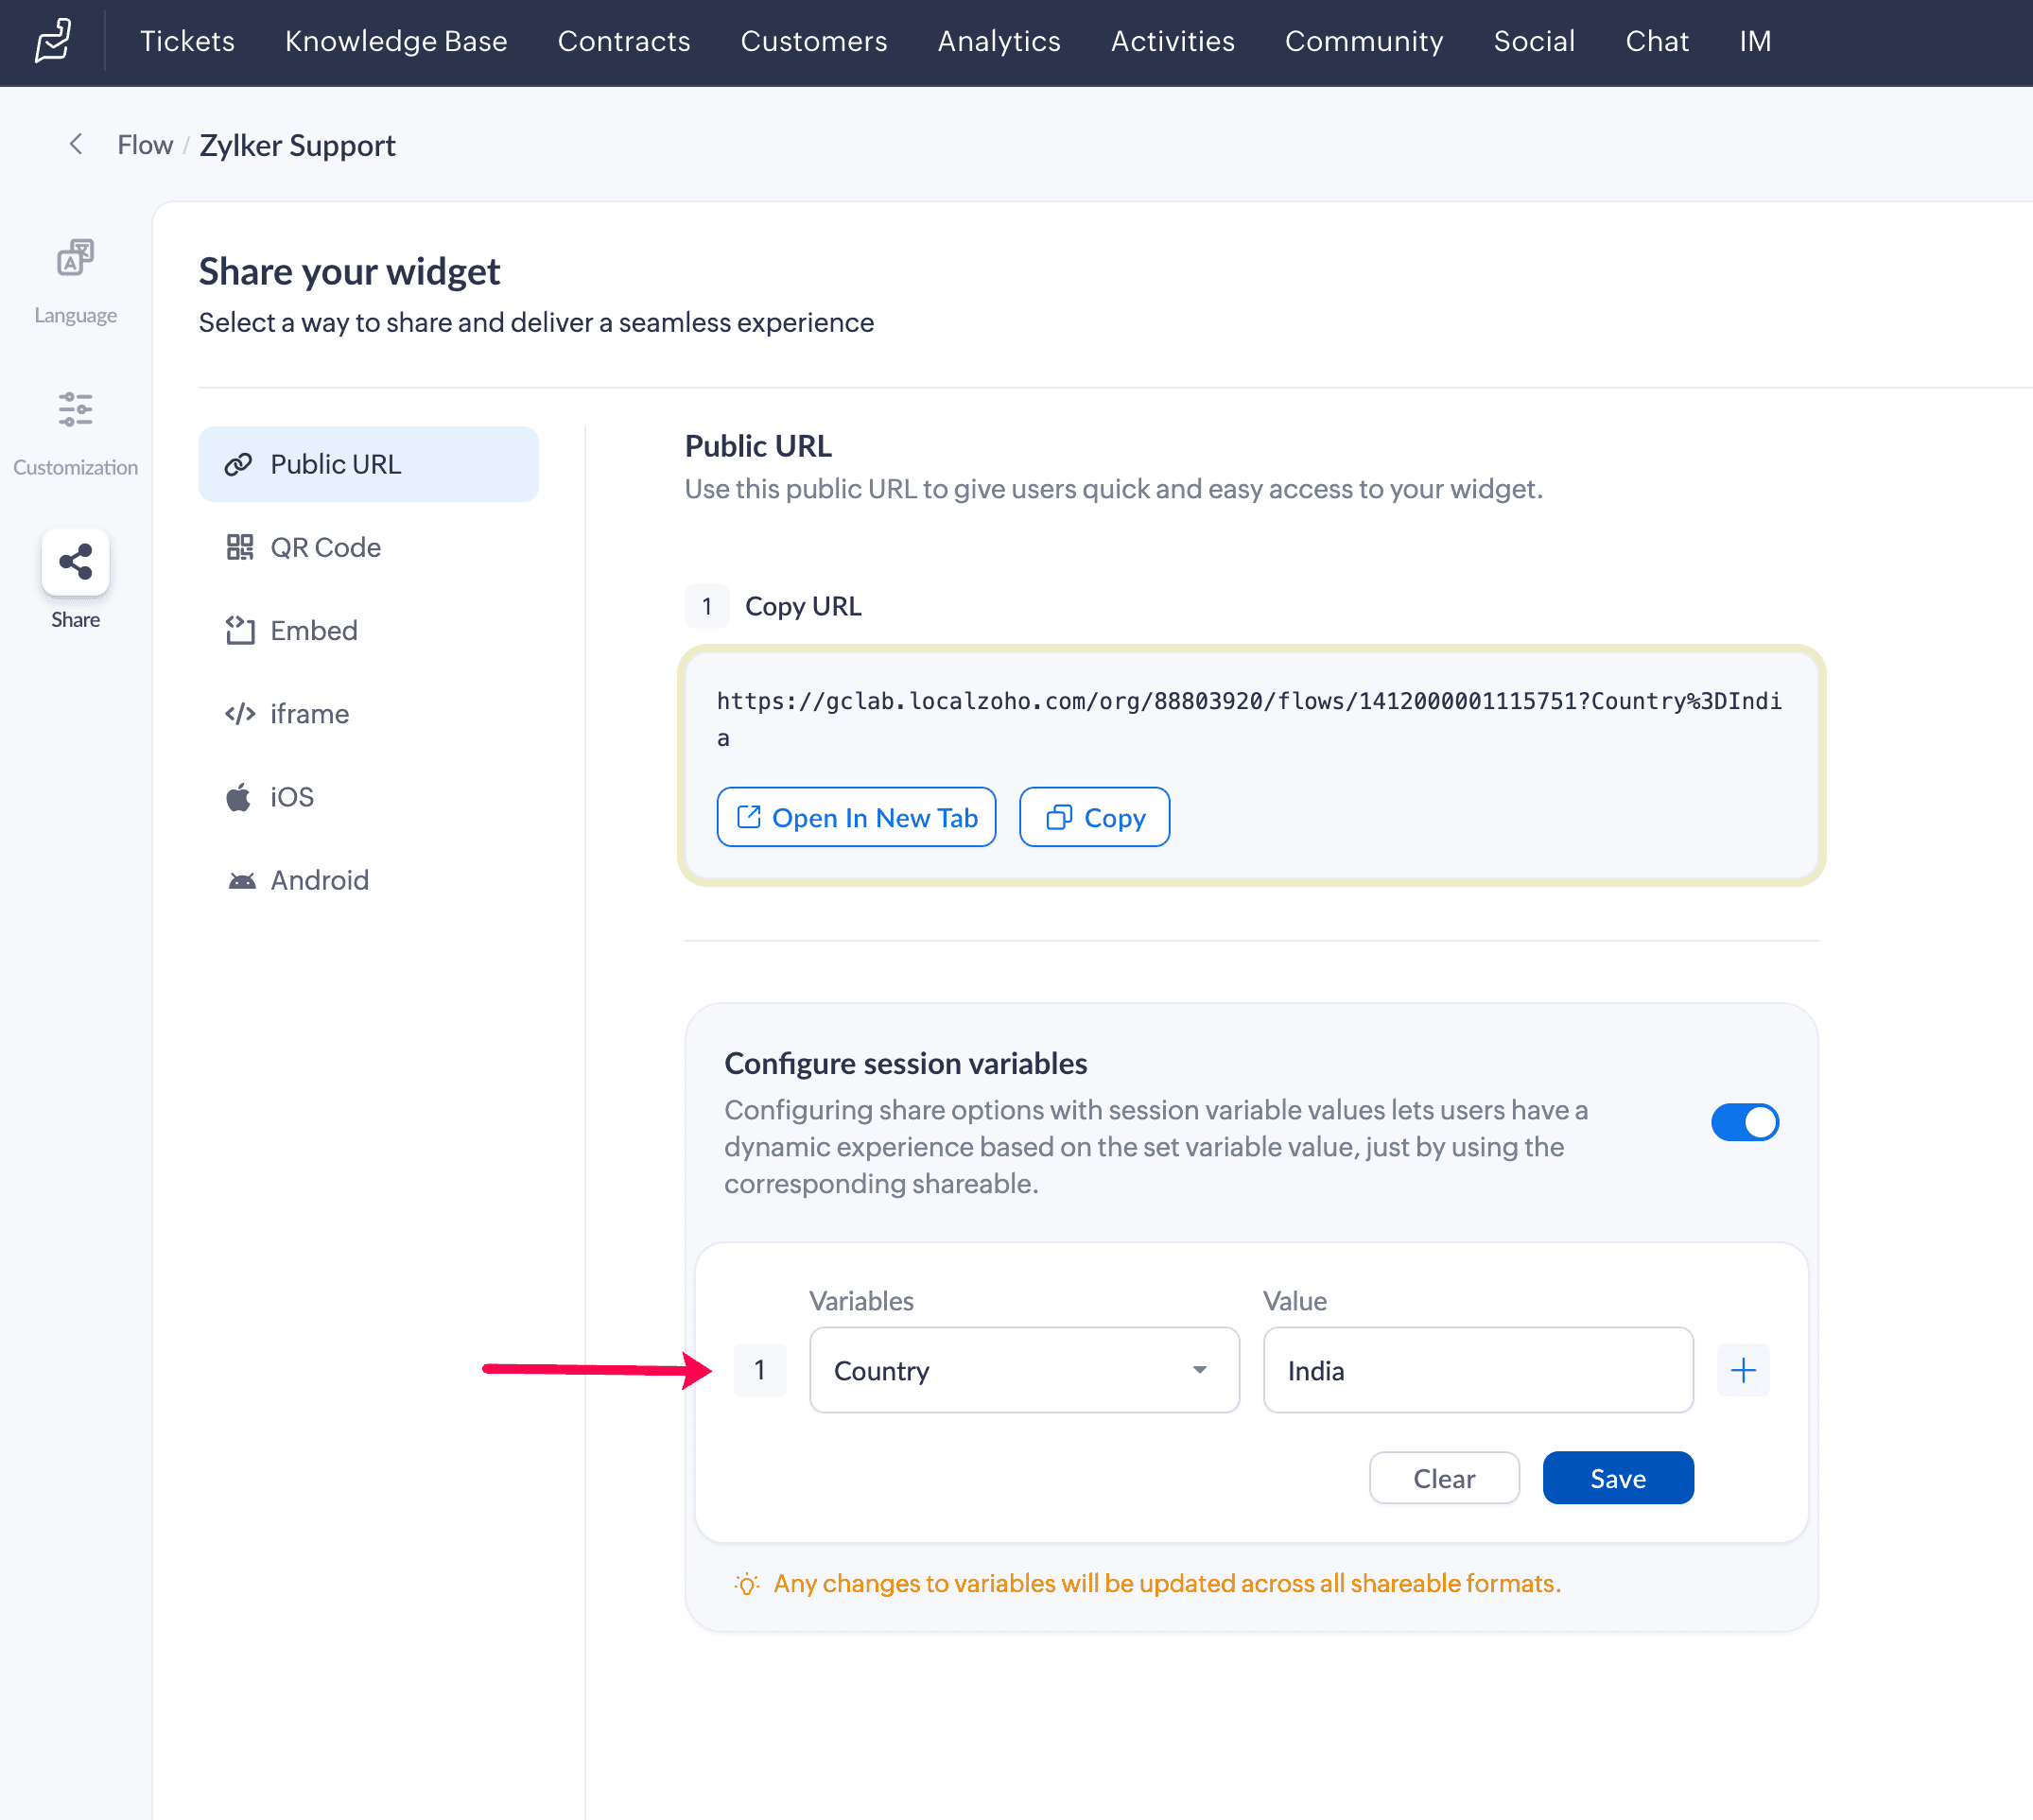Open the Customization sliders icon

(75, 410)
